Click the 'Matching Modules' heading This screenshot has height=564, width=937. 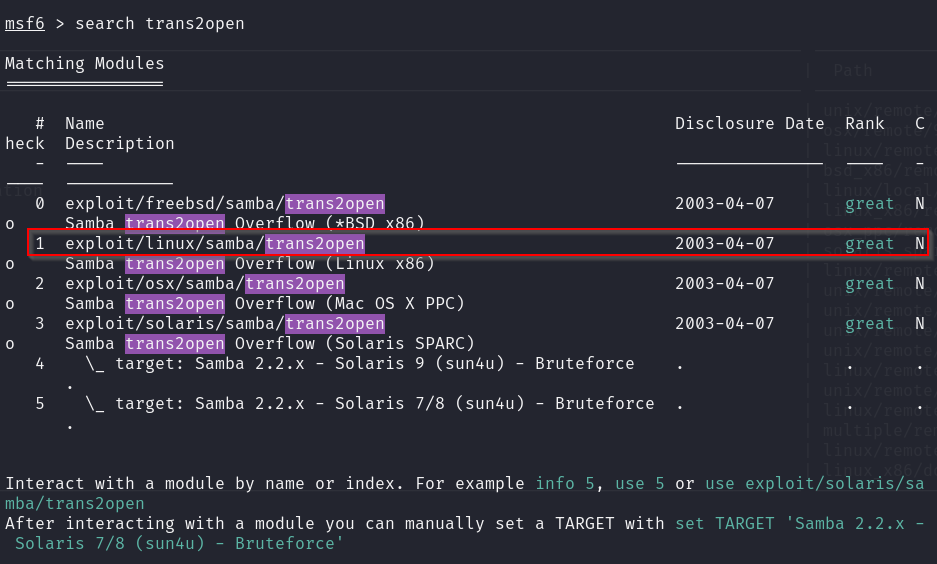click(84, 63)
